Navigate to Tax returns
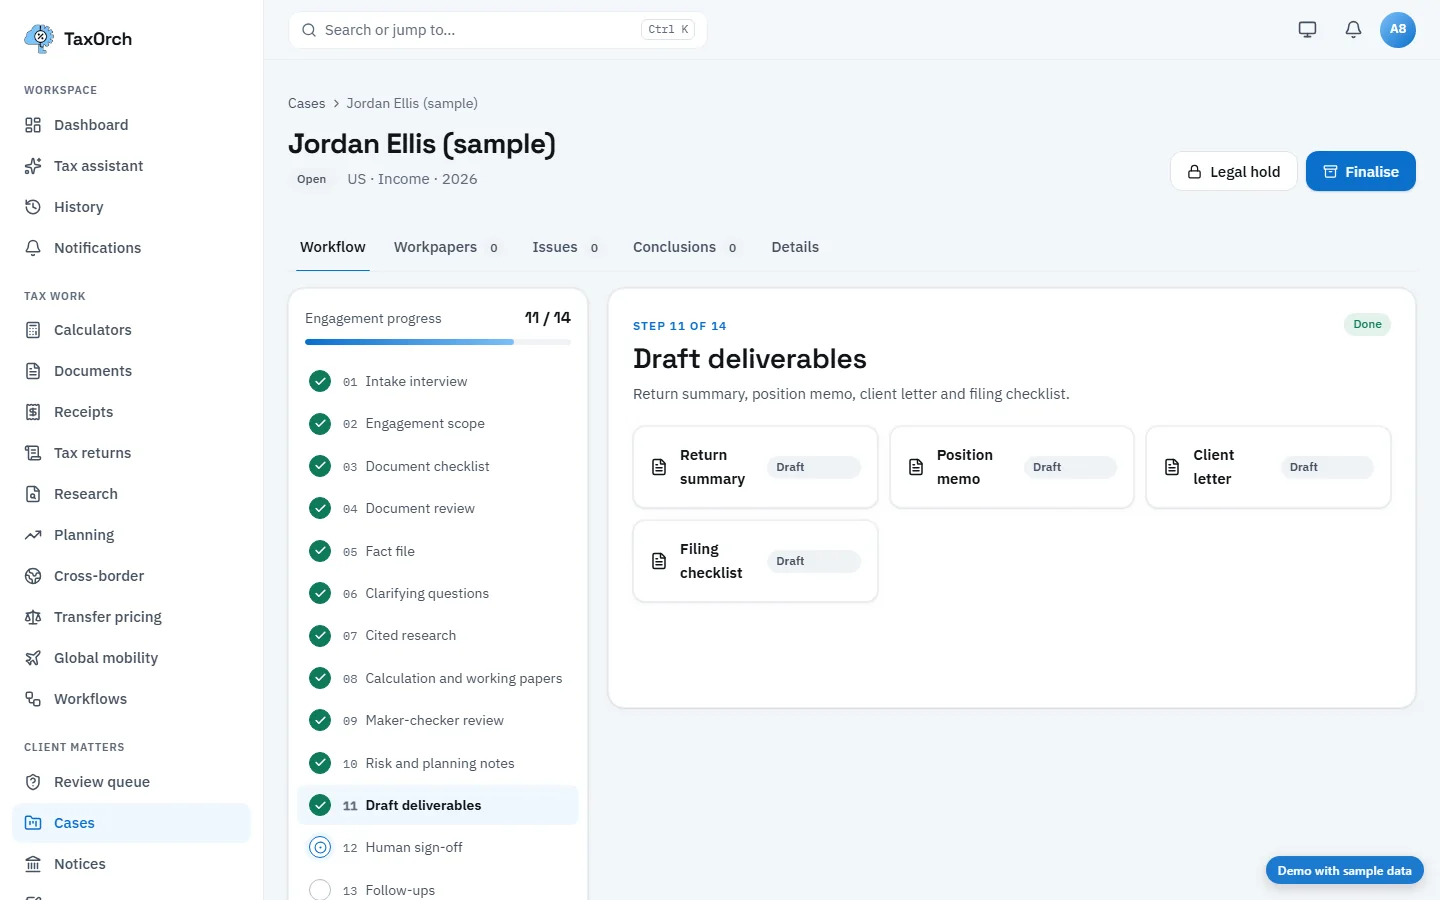 [x=131, y=453]
